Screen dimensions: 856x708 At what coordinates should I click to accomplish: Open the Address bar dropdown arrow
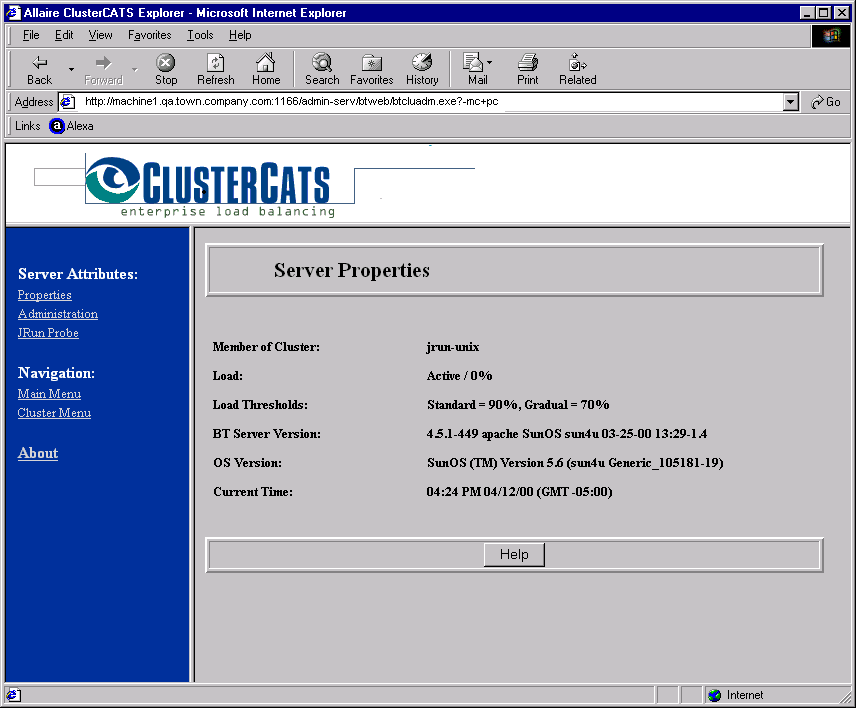coord(790,102)
